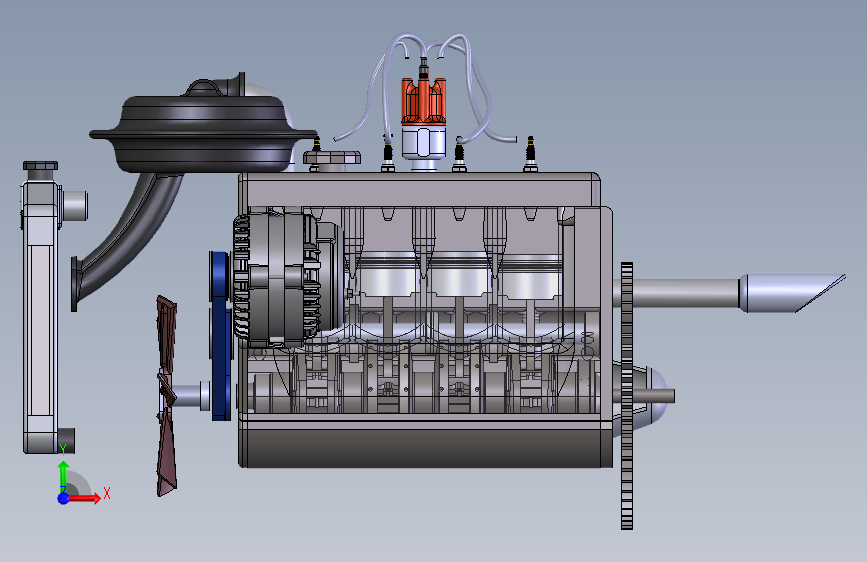867x562 pixels.
Task: Select the finned alternator housing
Action: pyautogui.click(x=276, y=279)
